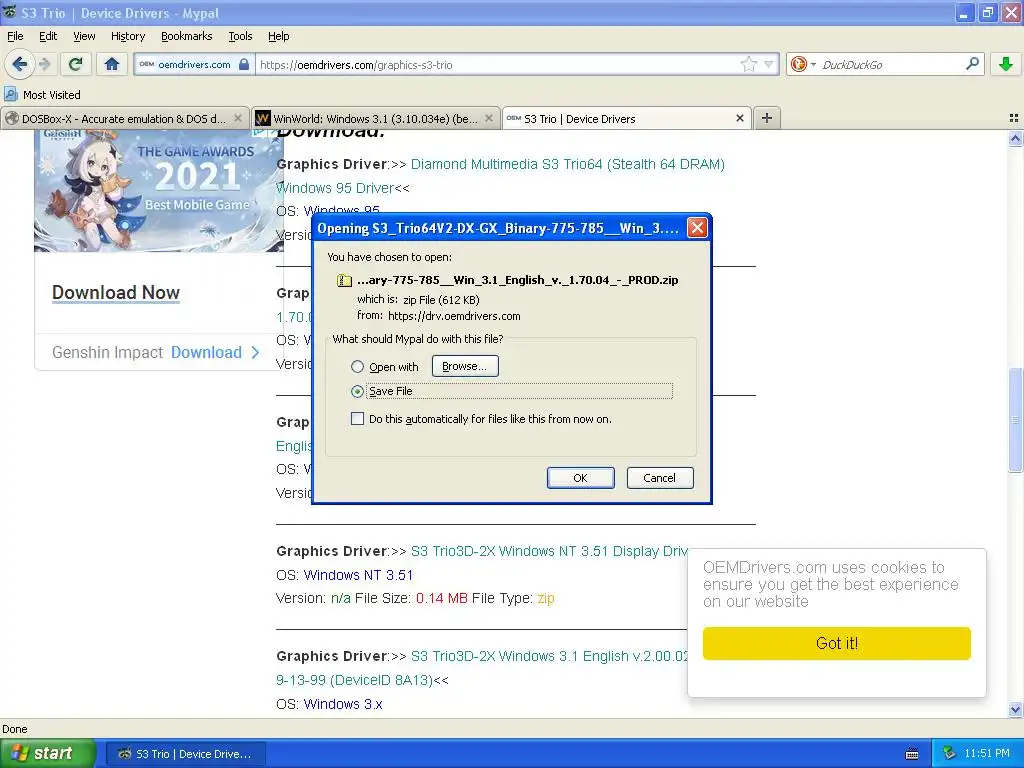Select the Save File radio button
The height and width of the screenshot is (768, 1024).
(x=357, y=391)
